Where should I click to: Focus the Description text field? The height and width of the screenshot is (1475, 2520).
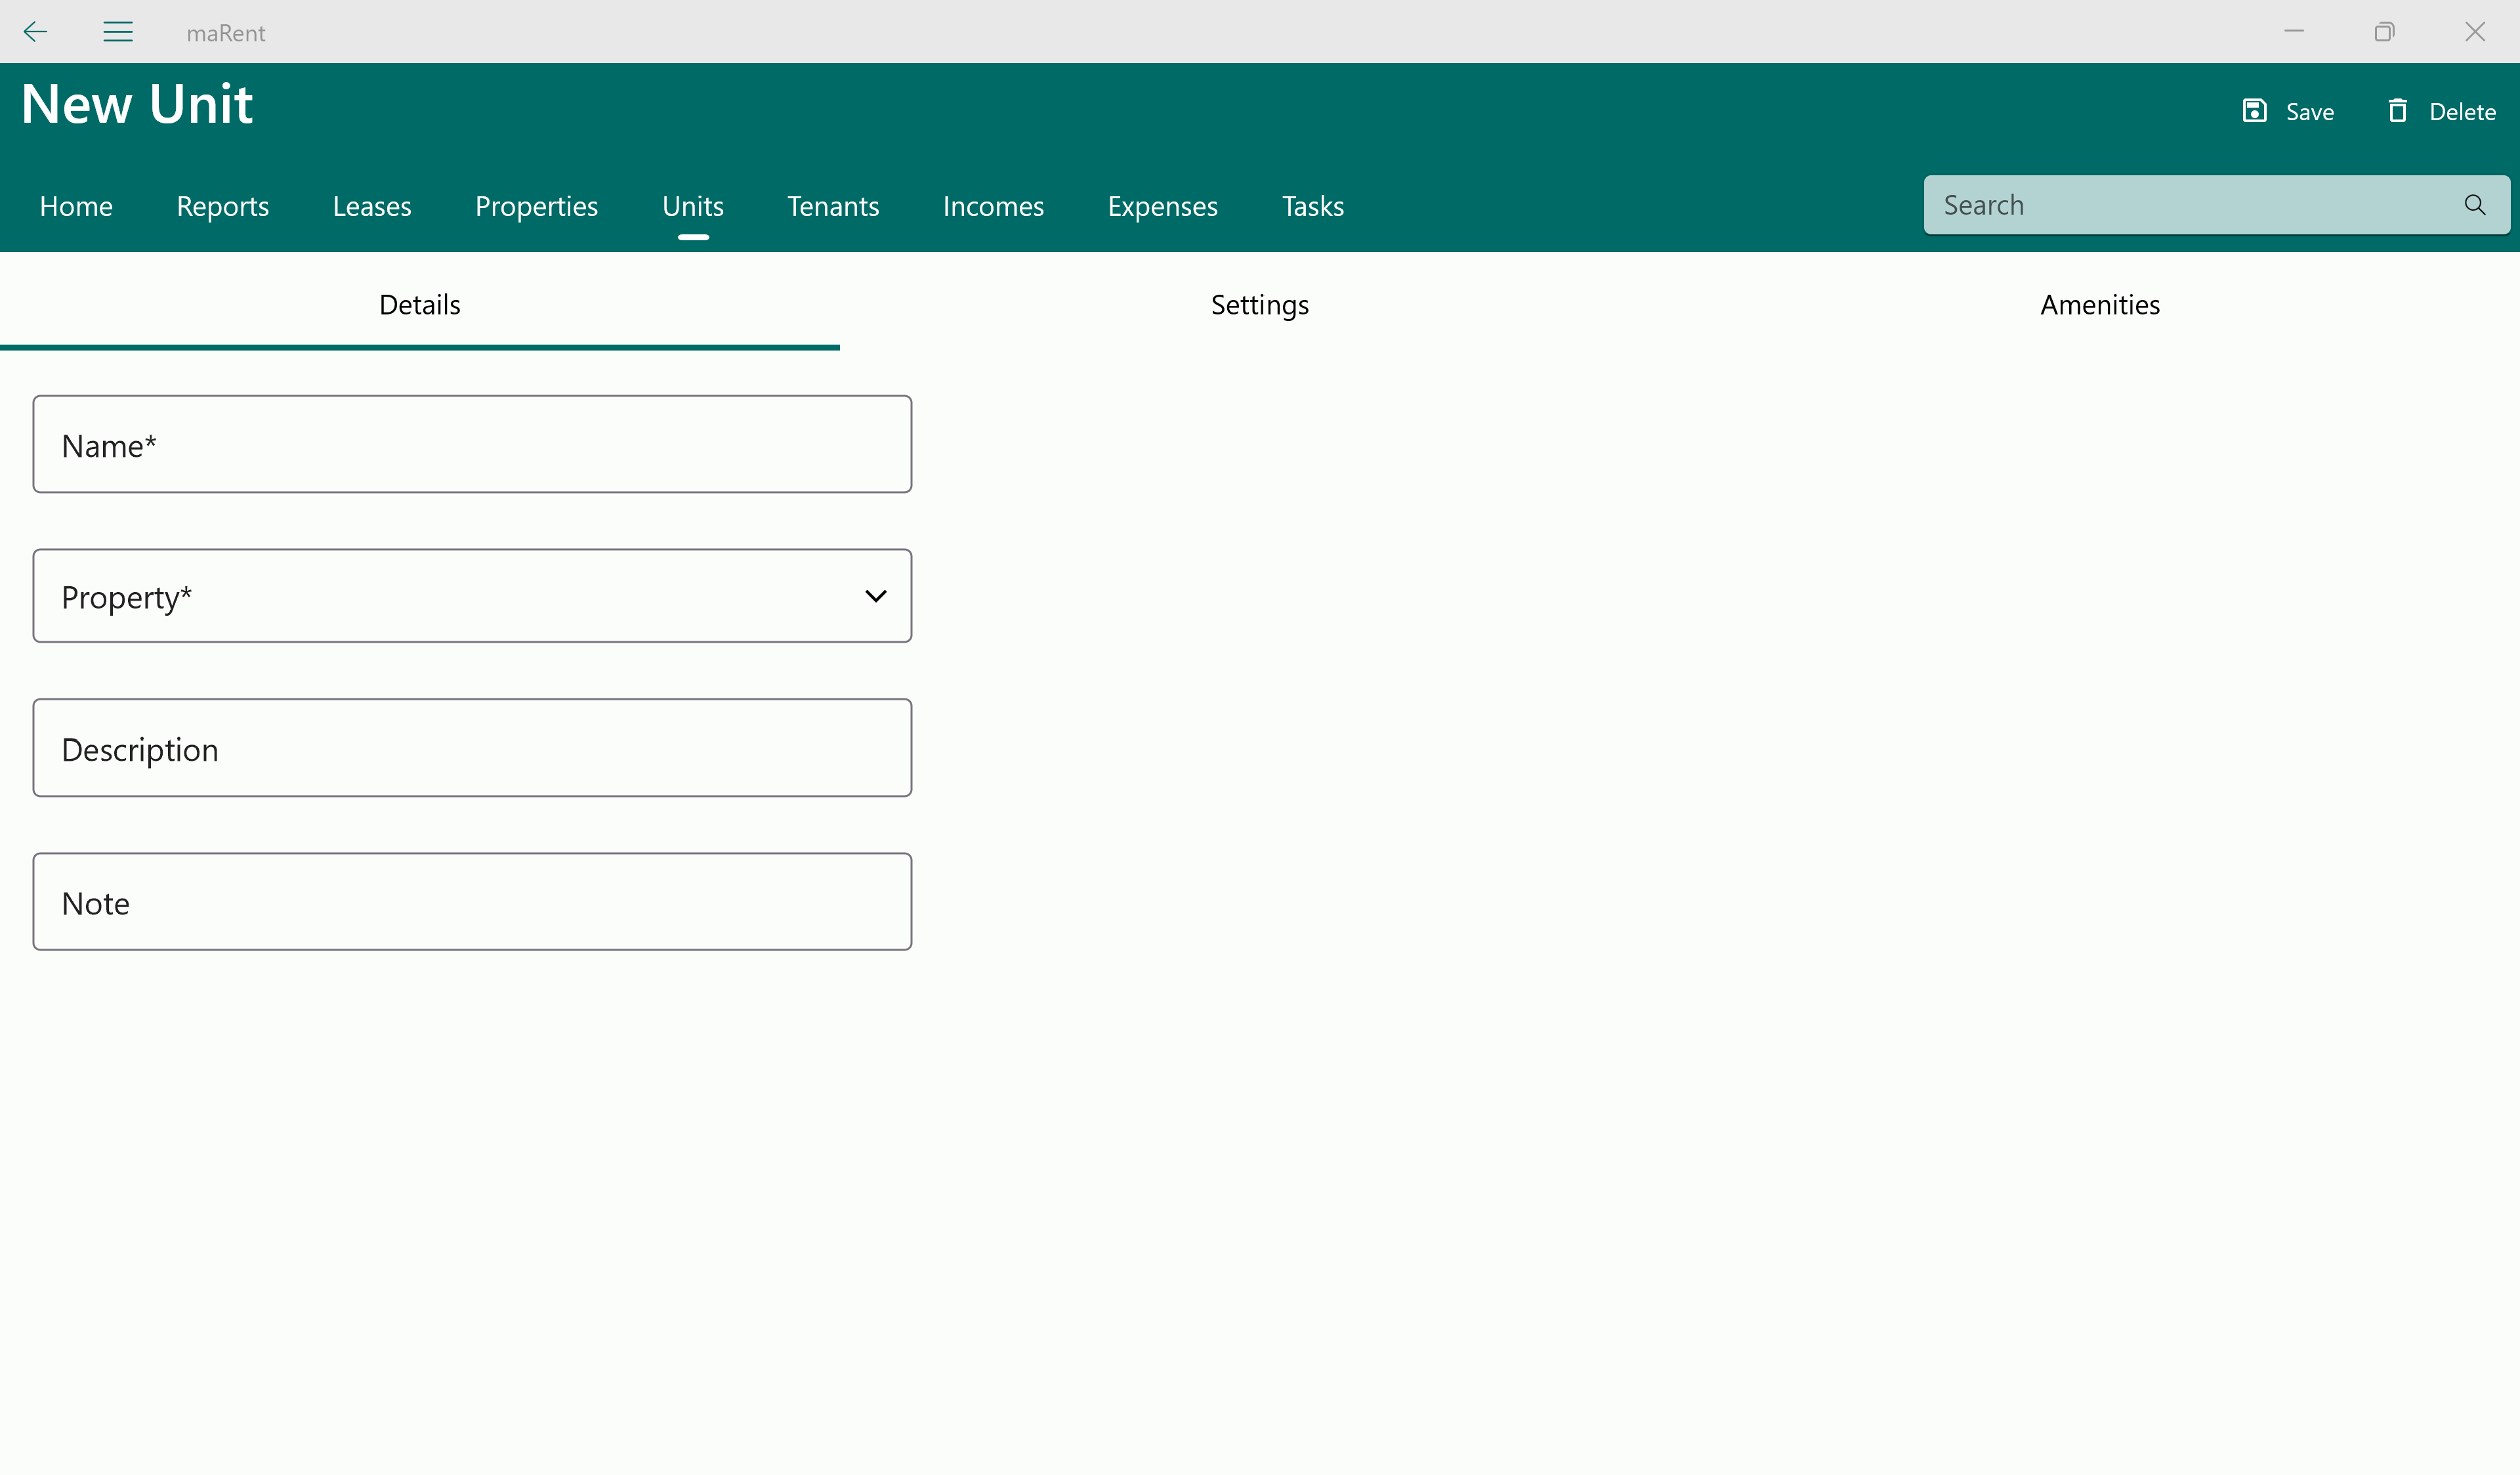tap(472, 749)
